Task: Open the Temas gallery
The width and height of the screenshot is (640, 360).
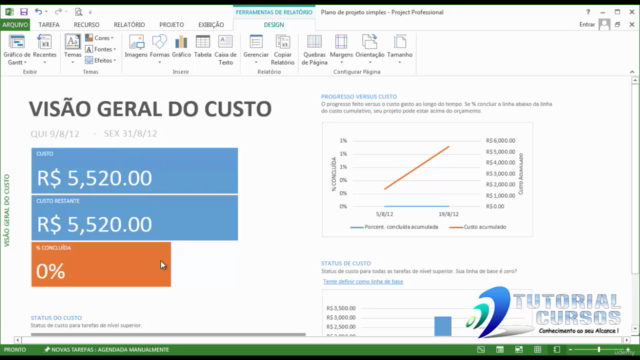Action: point(72,50)
